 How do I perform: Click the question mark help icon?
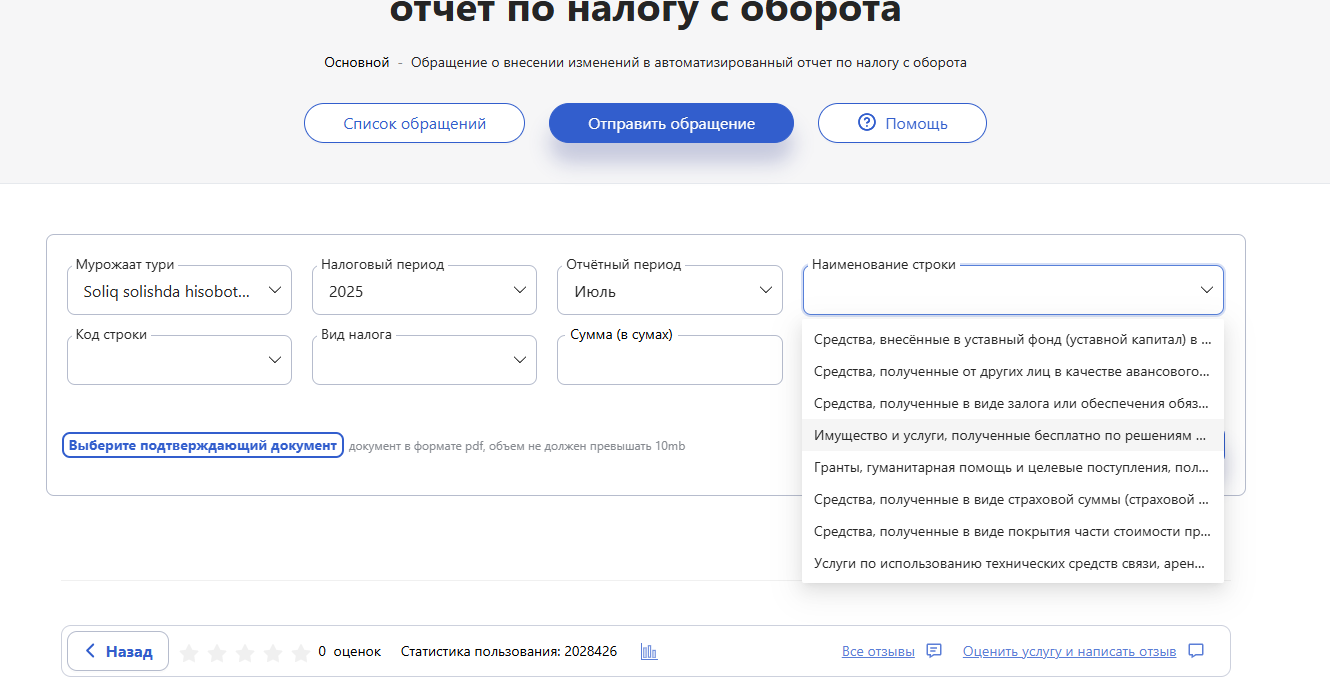pos(866,123)
